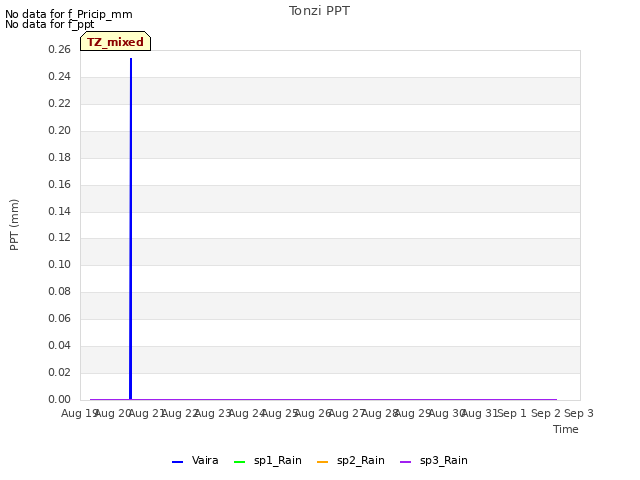Click the Sep 3 x-axis tick label
The height and width of the screenshot is (480, 640).
579,413
